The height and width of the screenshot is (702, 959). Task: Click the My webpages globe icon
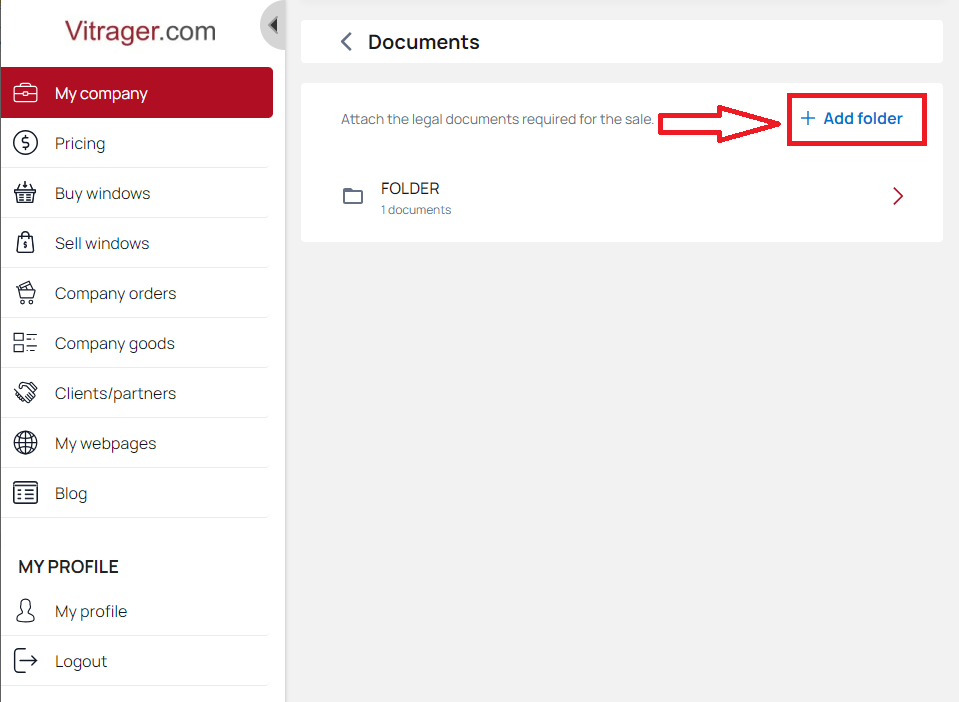click(x=26, y=443)
